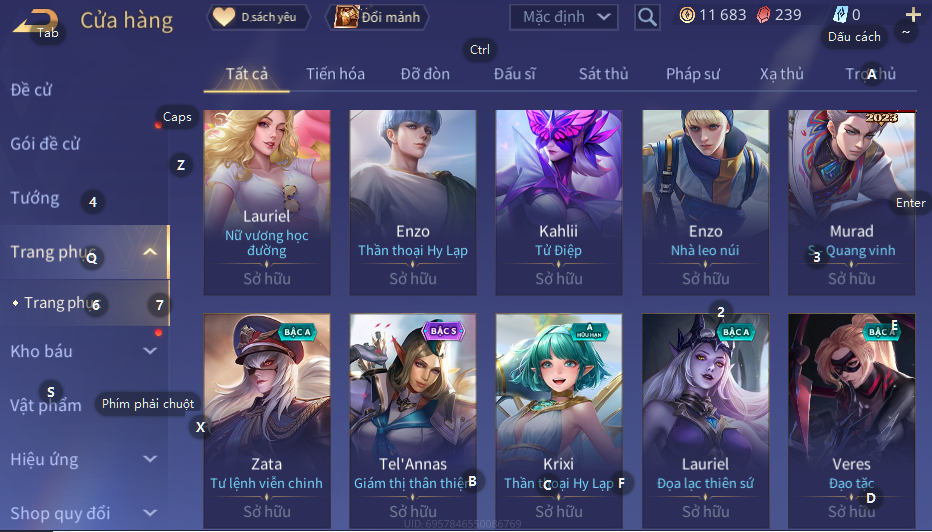Collapse the Trang phục sidebar section
Screen dimensions: 932x532
(x=150, y=252)
